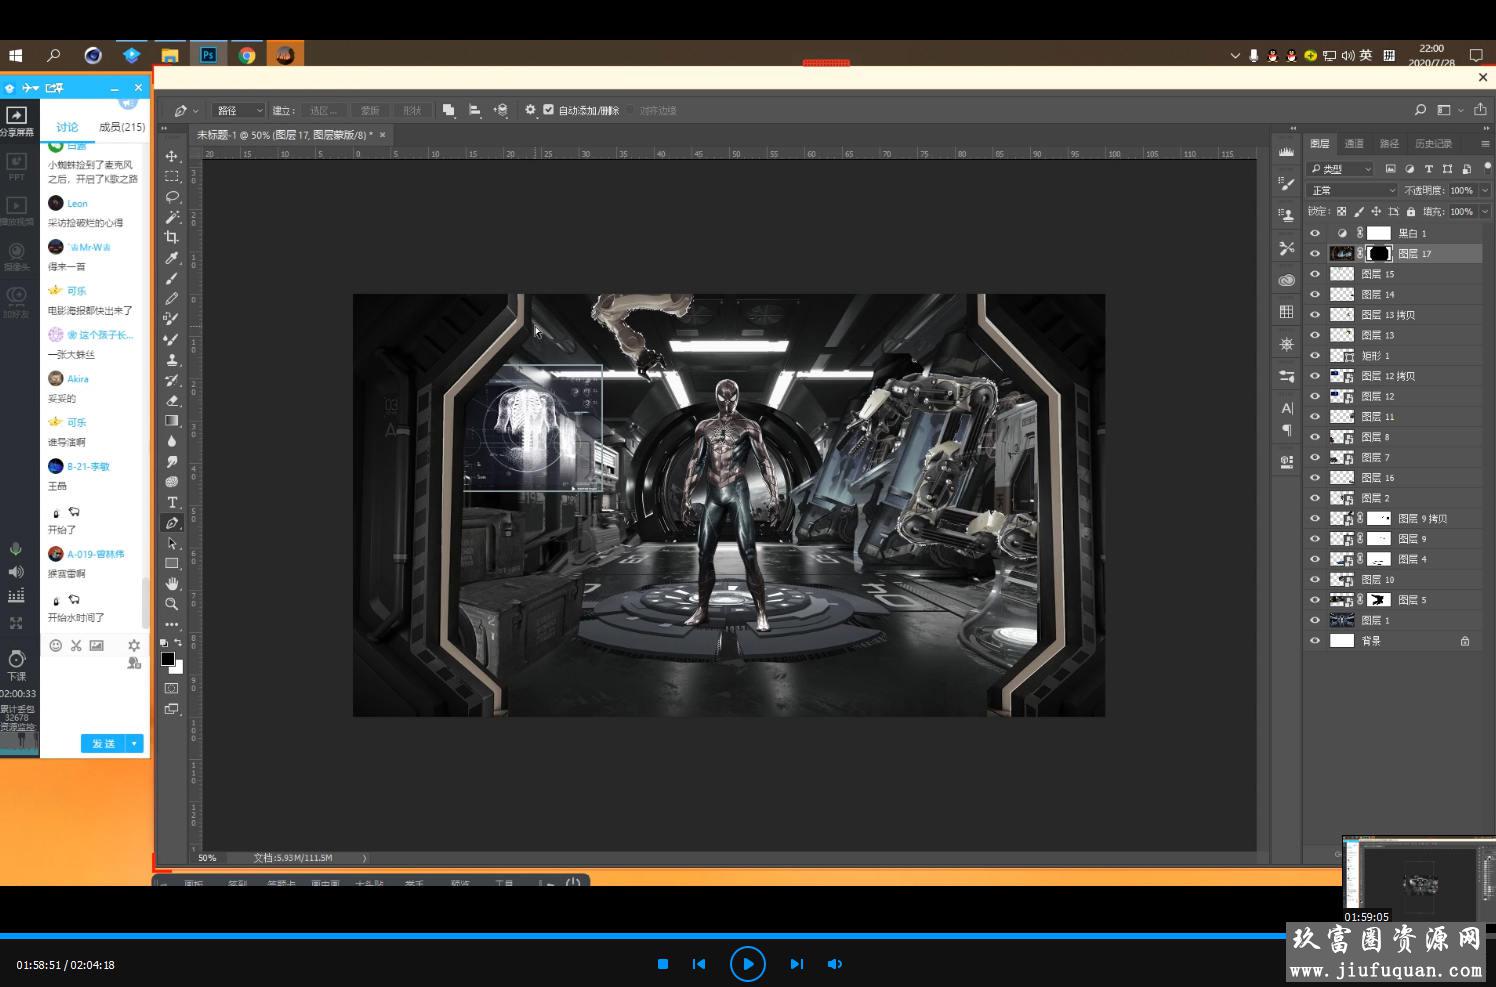Select the Pen tool in toolbar

[x=172, y=523]
